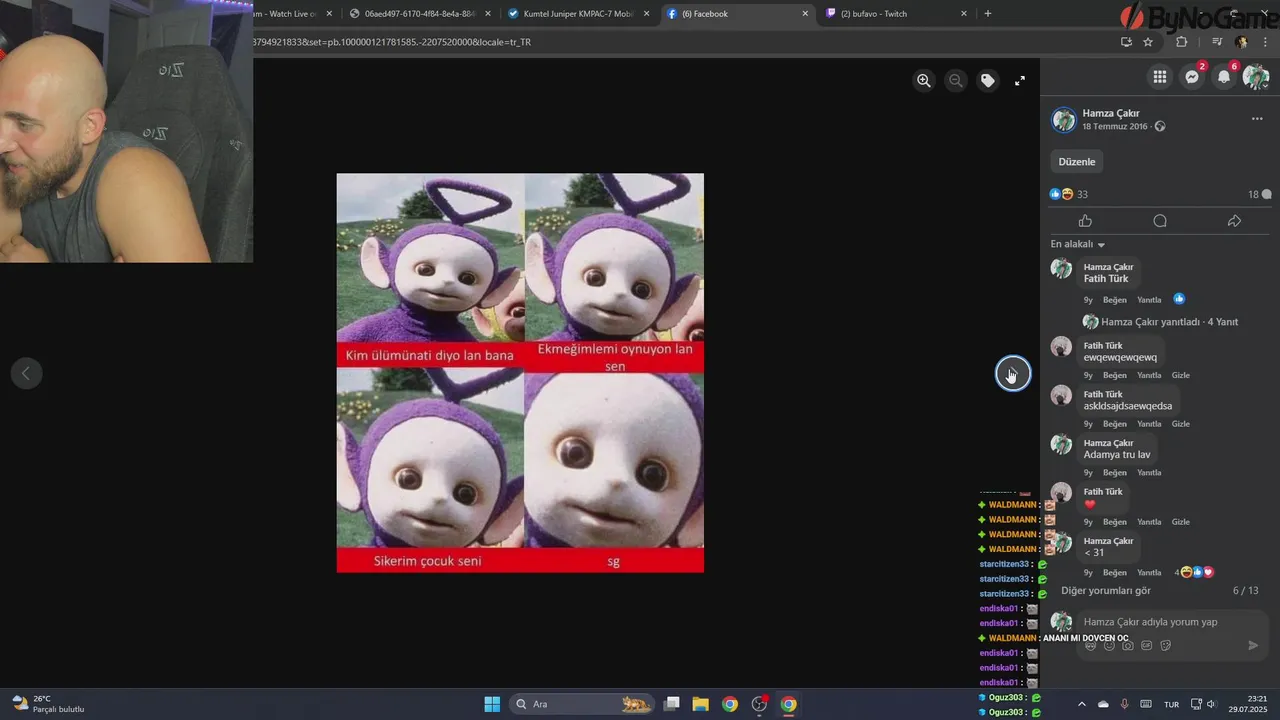Click the comment bubble action icon
Image resolution: width=1280 pixels, height=720 pixels.
pyautogui.click(x=1160, y=221)
